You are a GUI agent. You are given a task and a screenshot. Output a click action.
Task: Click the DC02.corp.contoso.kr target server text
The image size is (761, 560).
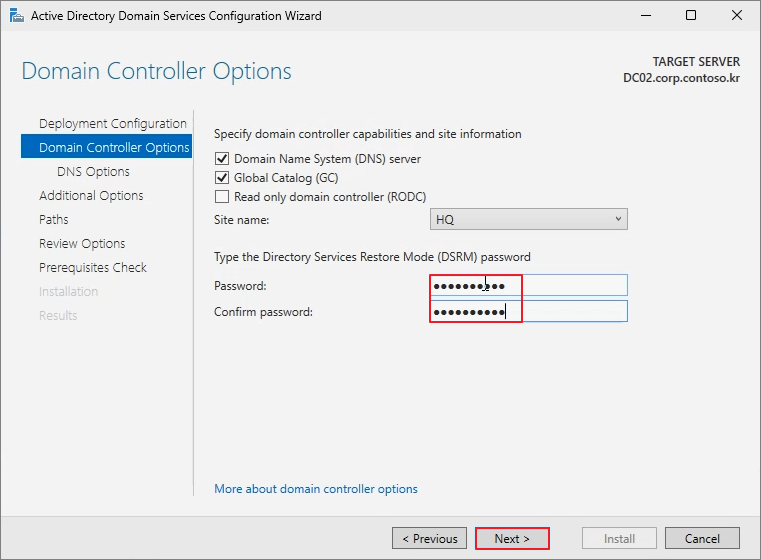point(681,78)
